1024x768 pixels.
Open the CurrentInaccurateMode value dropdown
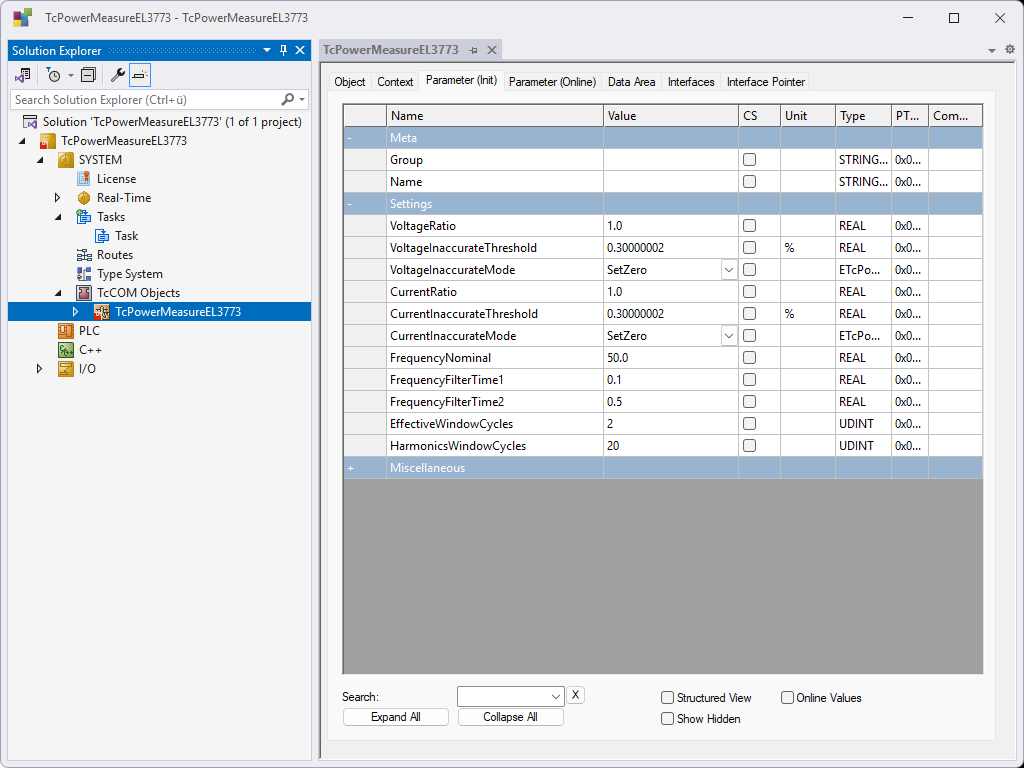coord(729,336)
